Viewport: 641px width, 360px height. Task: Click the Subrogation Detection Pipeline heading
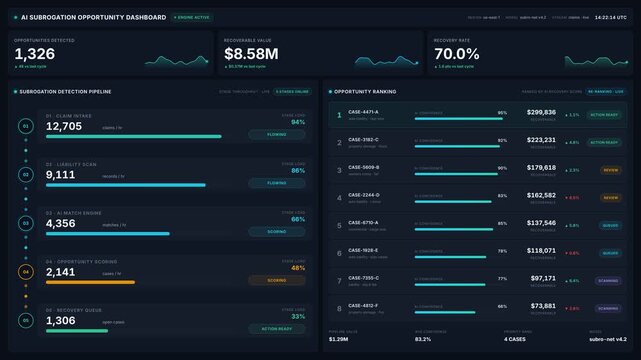[65, 92]
